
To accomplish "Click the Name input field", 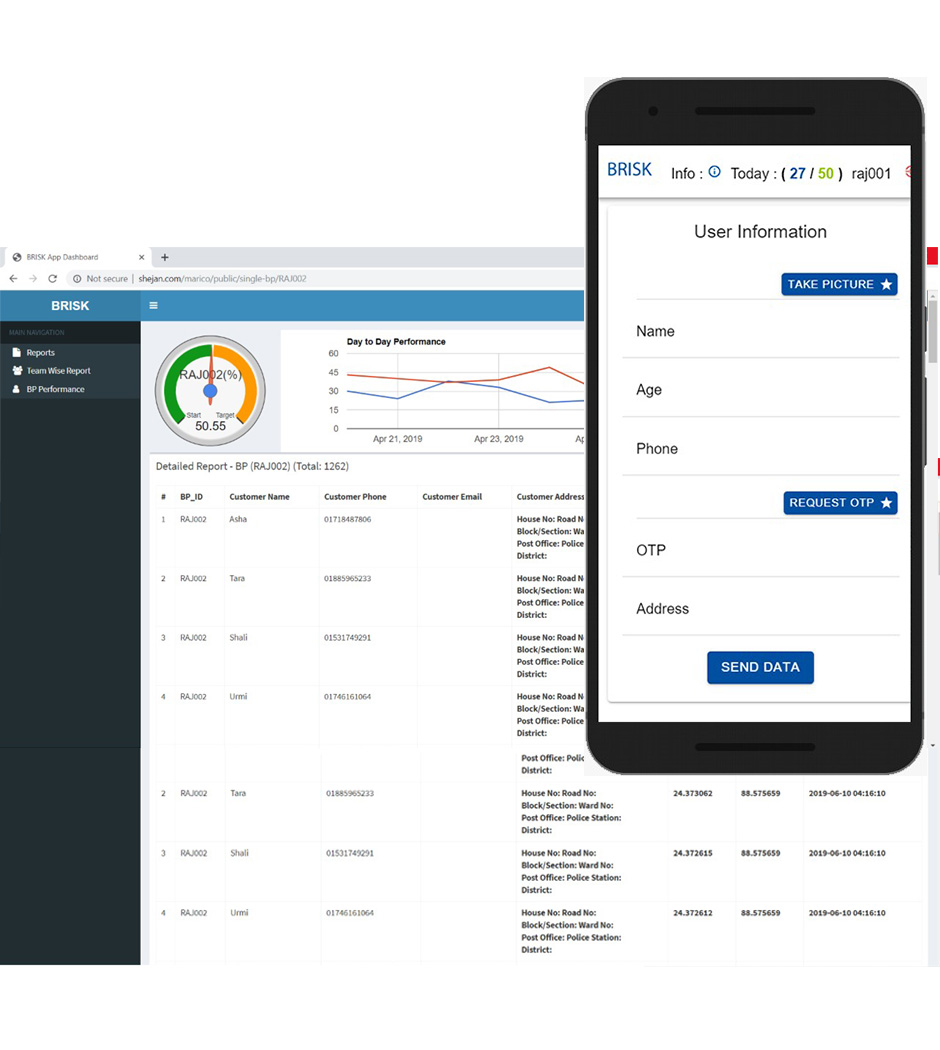I will click(x=761, y=331).
